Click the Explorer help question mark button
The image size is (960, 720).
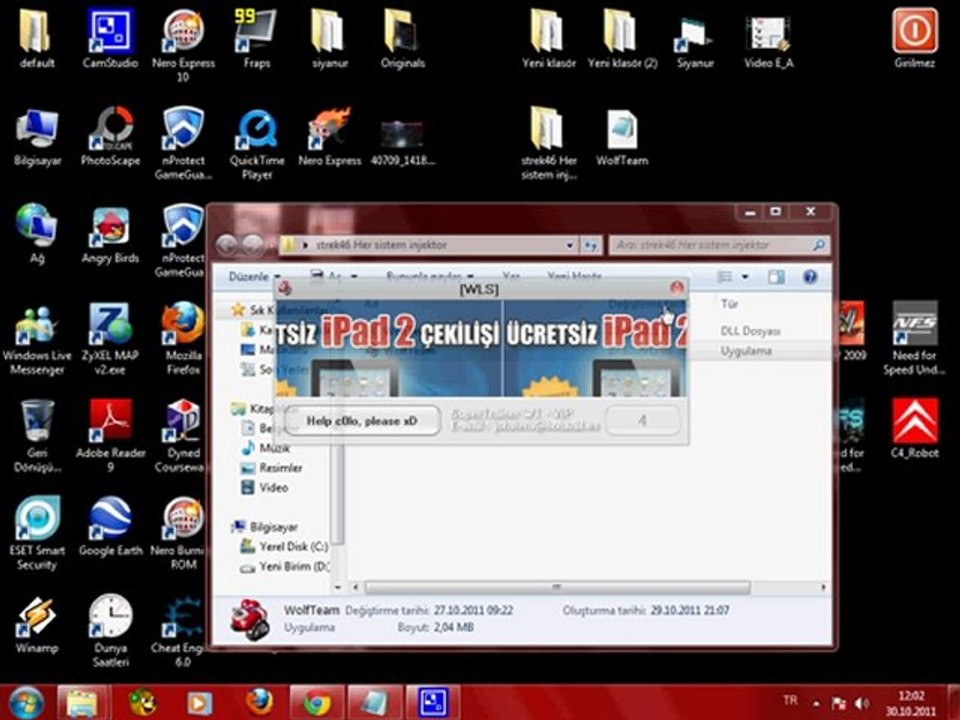pyautogui.click(x=809, y=277)
